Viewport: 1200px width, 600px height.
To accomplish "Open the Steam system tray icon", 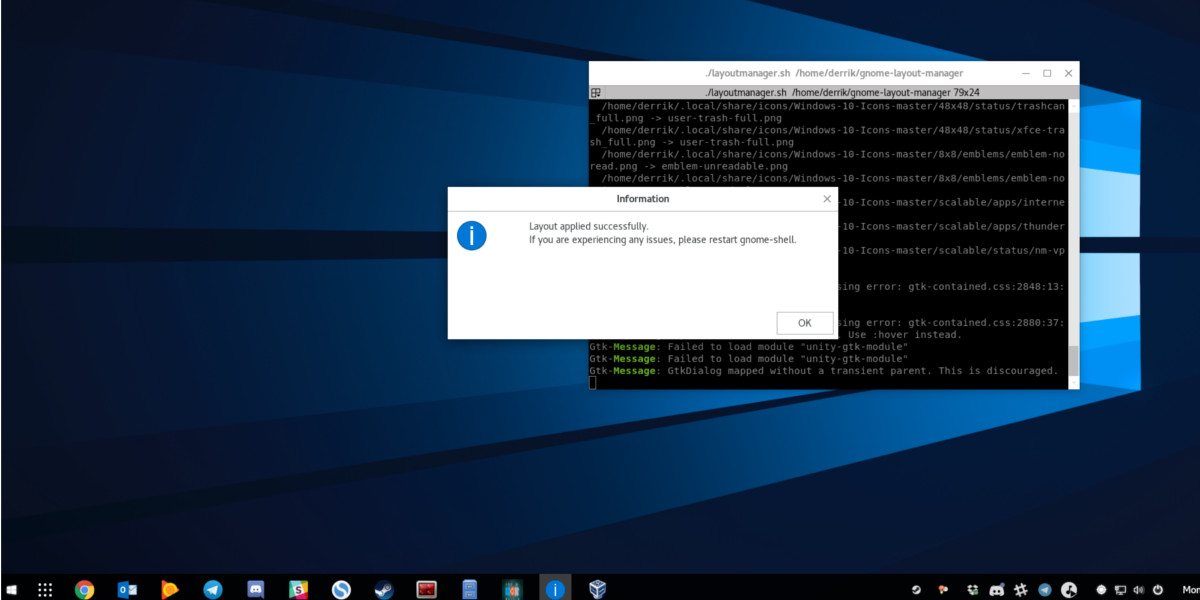I will pos(916,590).
